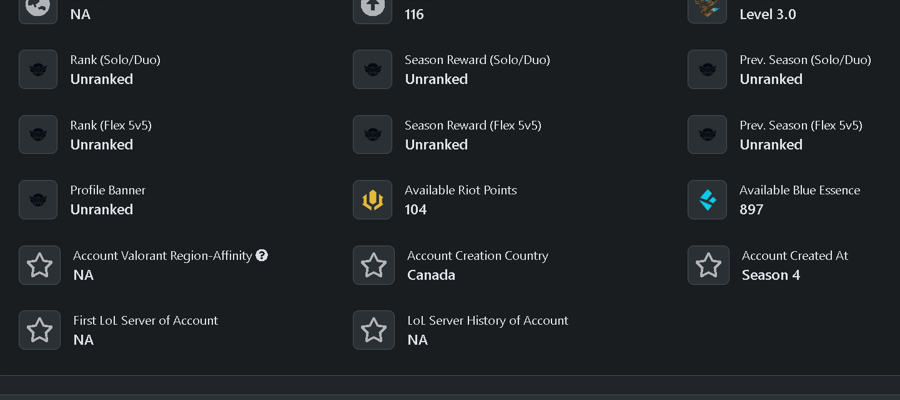Image resolution: width=900 pixels, height=400 pixels.
Task: Click the Available Riot Points gold icon
Action: click(373, 200)
